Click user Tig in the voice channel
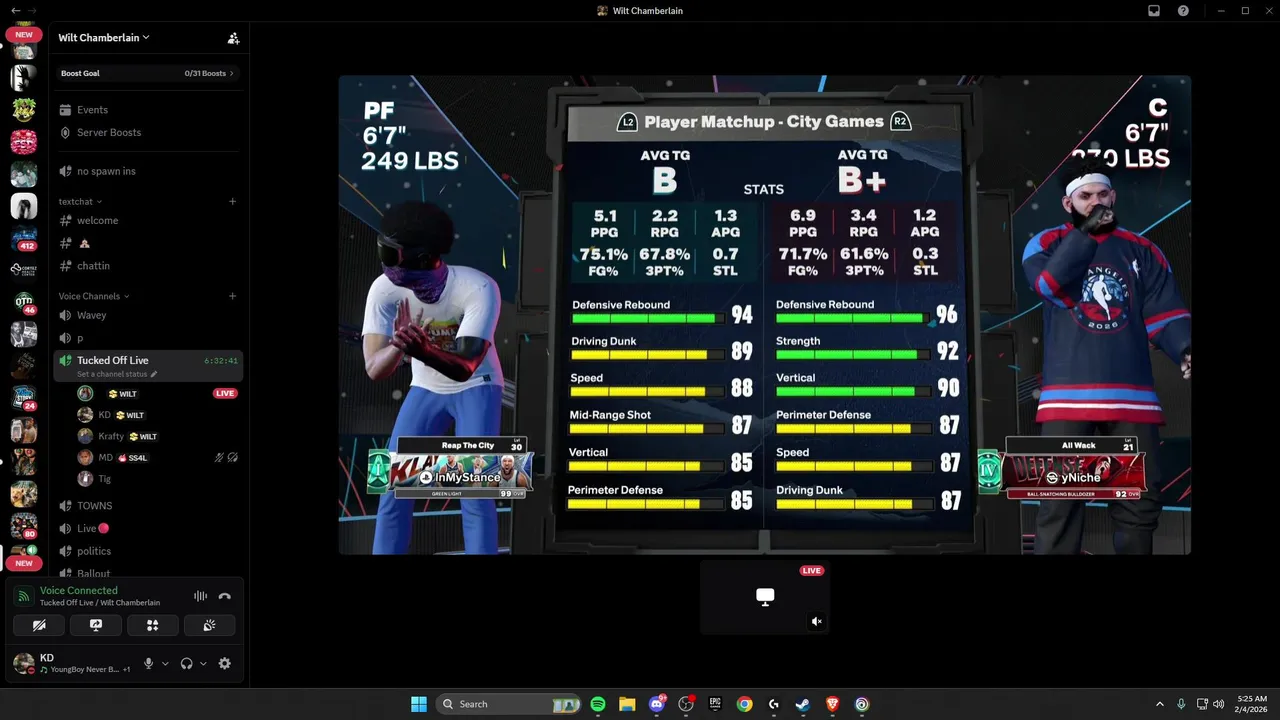This screenshot has height=720, width=1280. pos(158,479)
